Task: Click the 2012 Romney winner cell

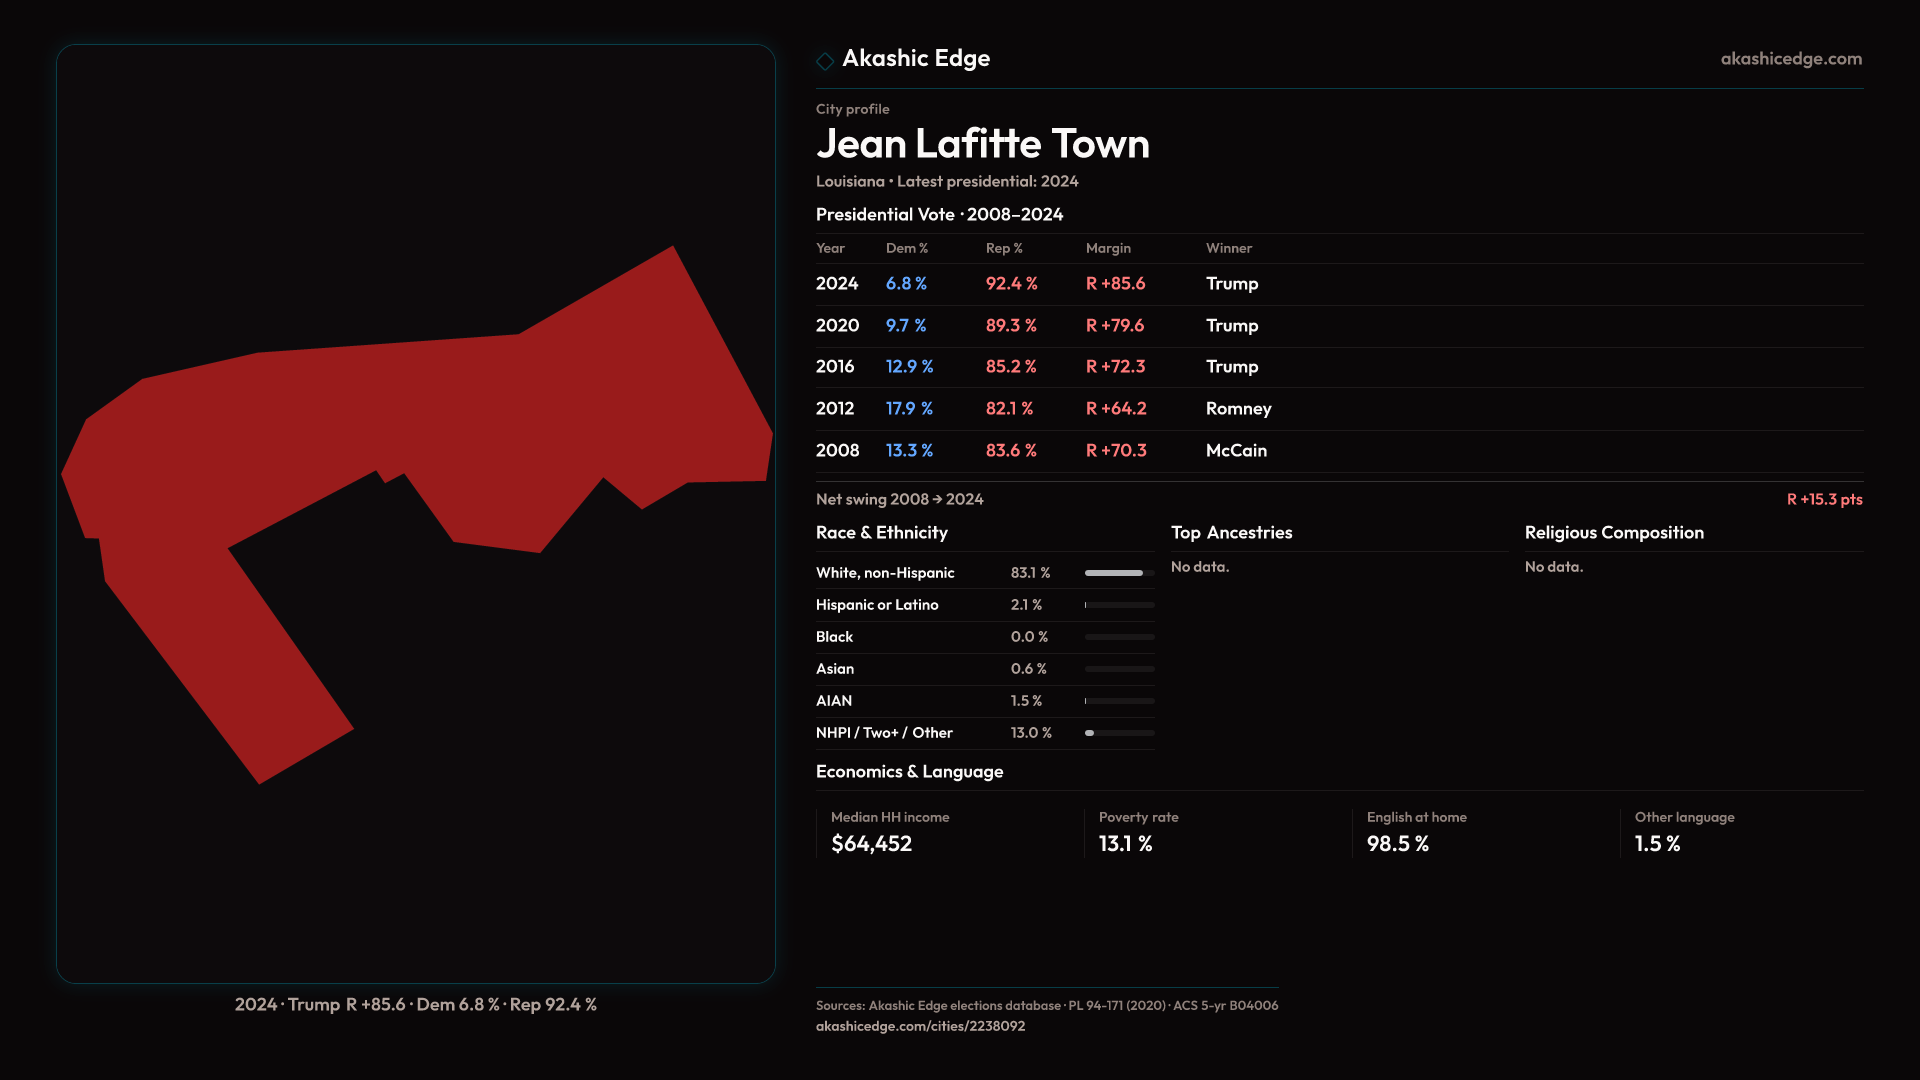Action: tap(1238, 409)
